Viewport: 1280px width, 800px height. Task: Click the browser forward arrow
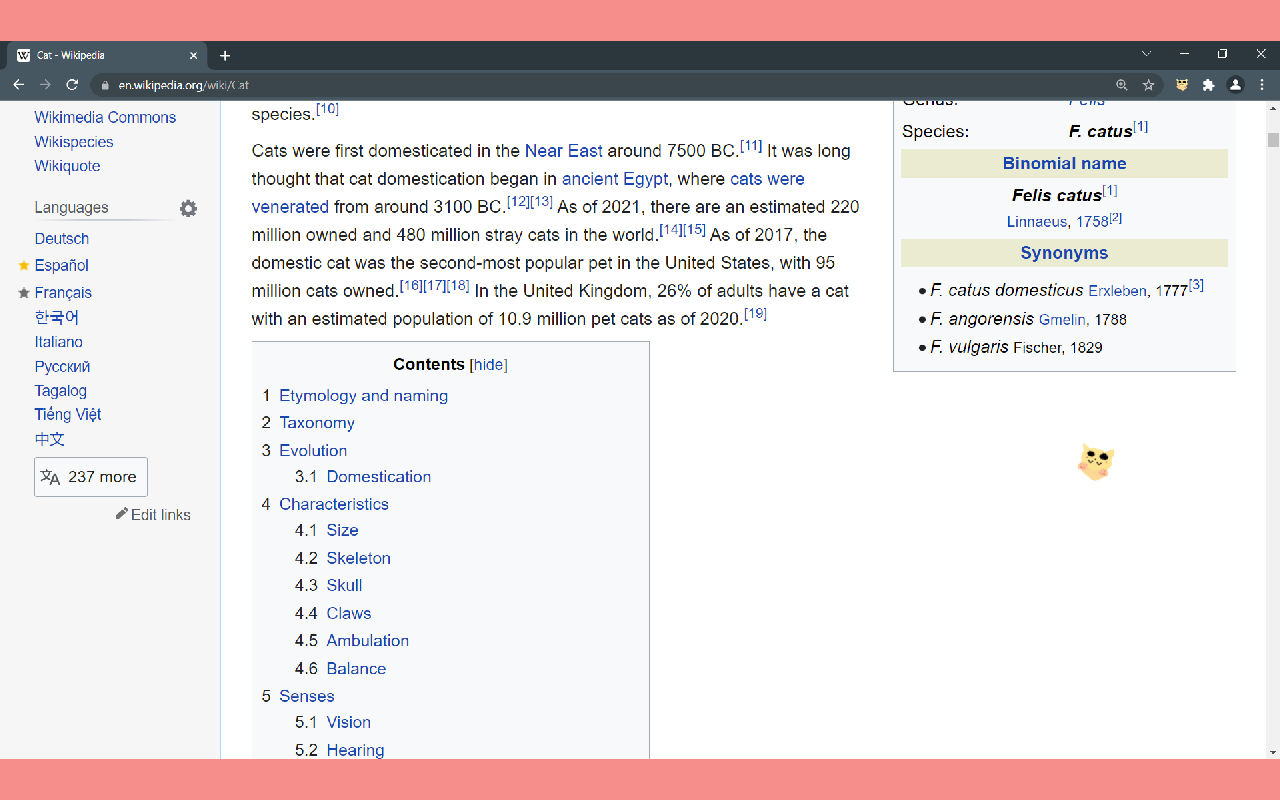(x=45, y=85)
